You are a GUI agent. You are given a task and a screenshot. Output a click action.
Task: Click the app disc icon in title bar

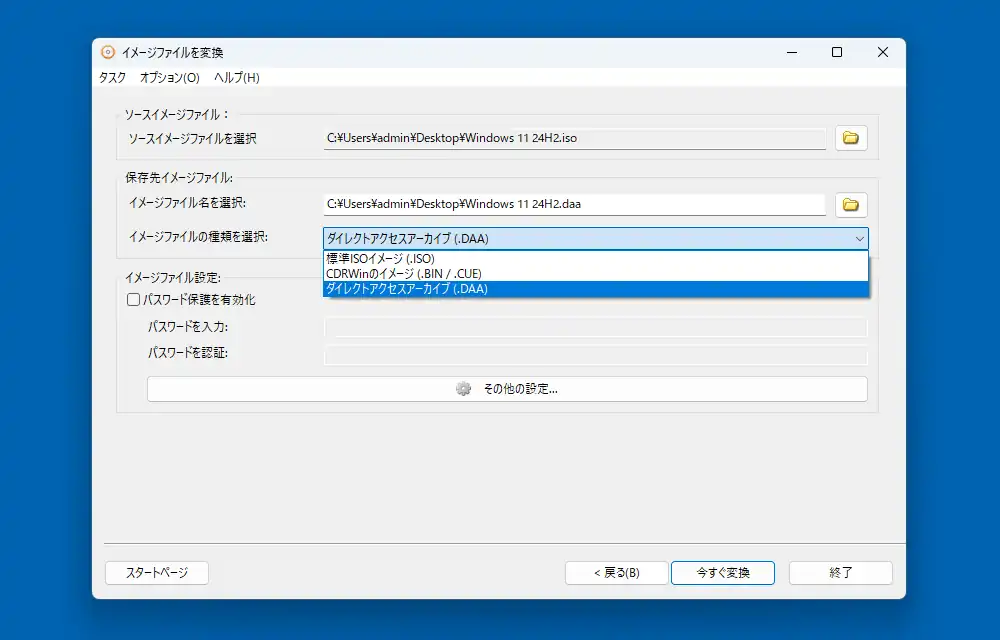coord(108,53)
